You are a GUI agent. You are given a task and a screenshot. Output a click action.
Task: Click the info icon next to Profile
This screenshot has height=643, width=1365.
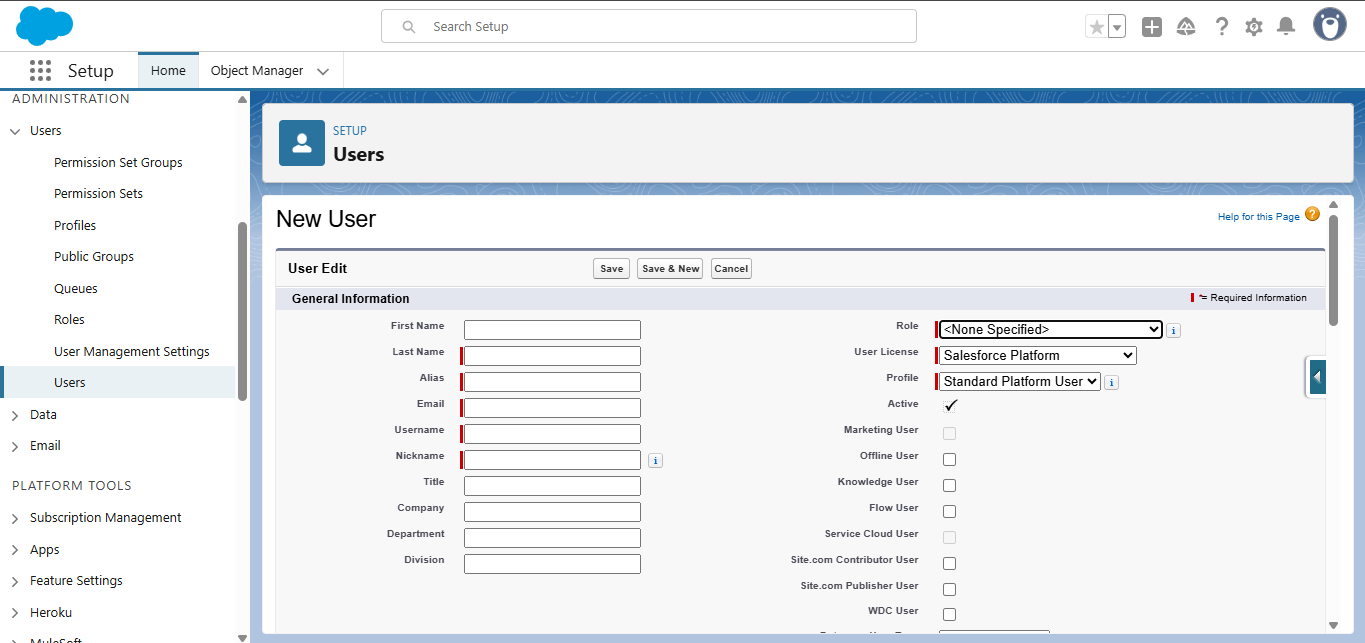(1112, 382)
